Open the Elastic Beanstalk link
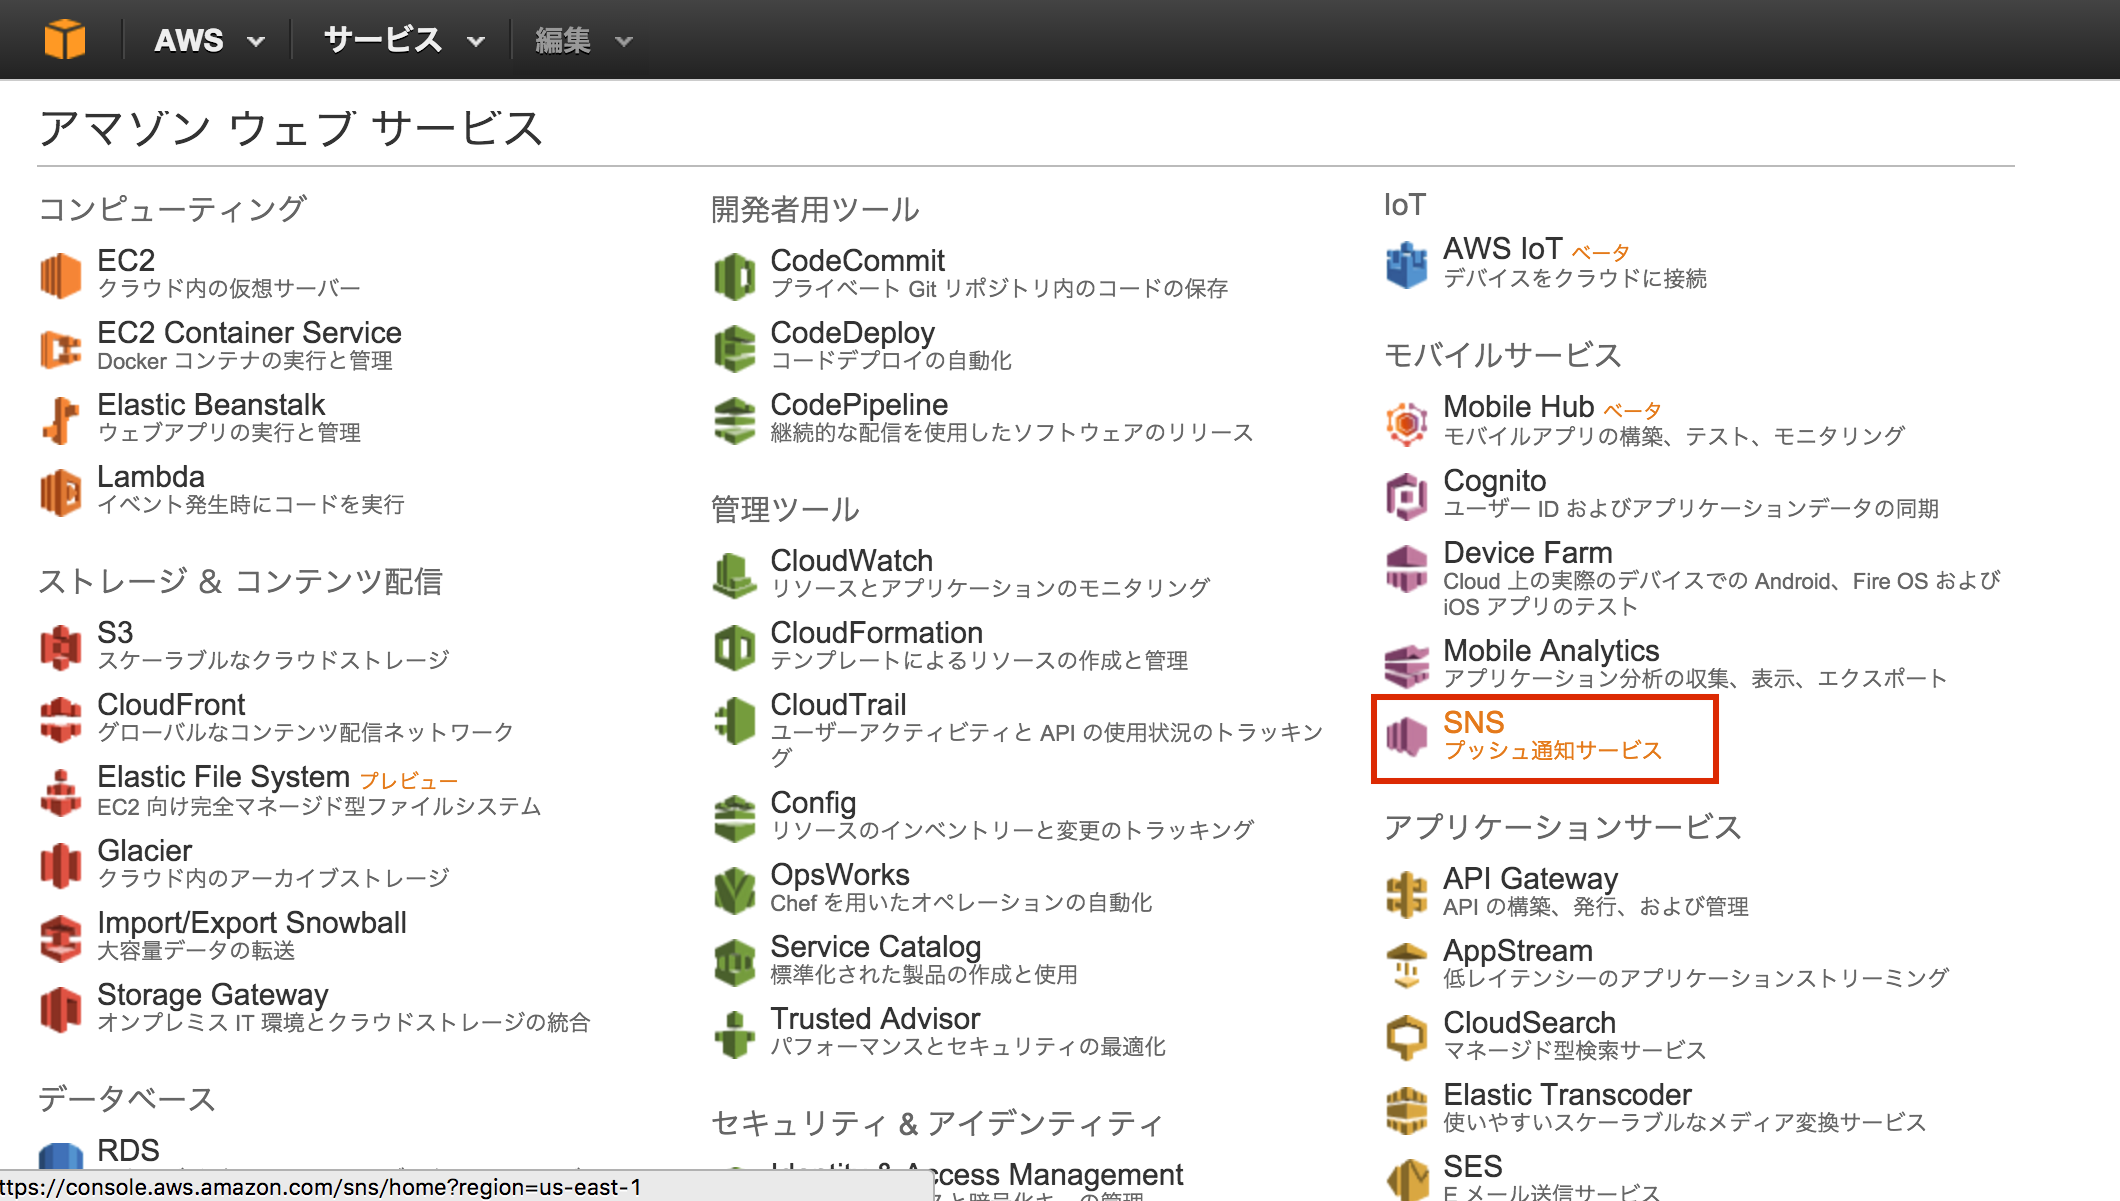2120x1201 pixels. point(211,405)
